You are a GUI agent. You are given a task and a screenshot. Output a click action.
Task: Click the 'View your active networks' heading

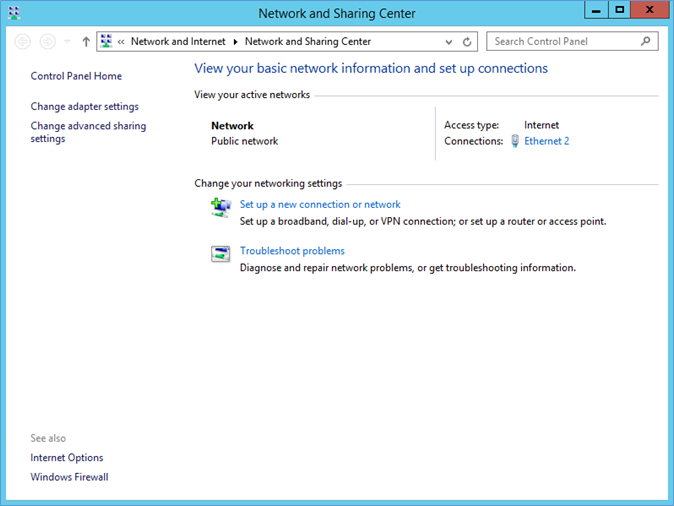252,95
